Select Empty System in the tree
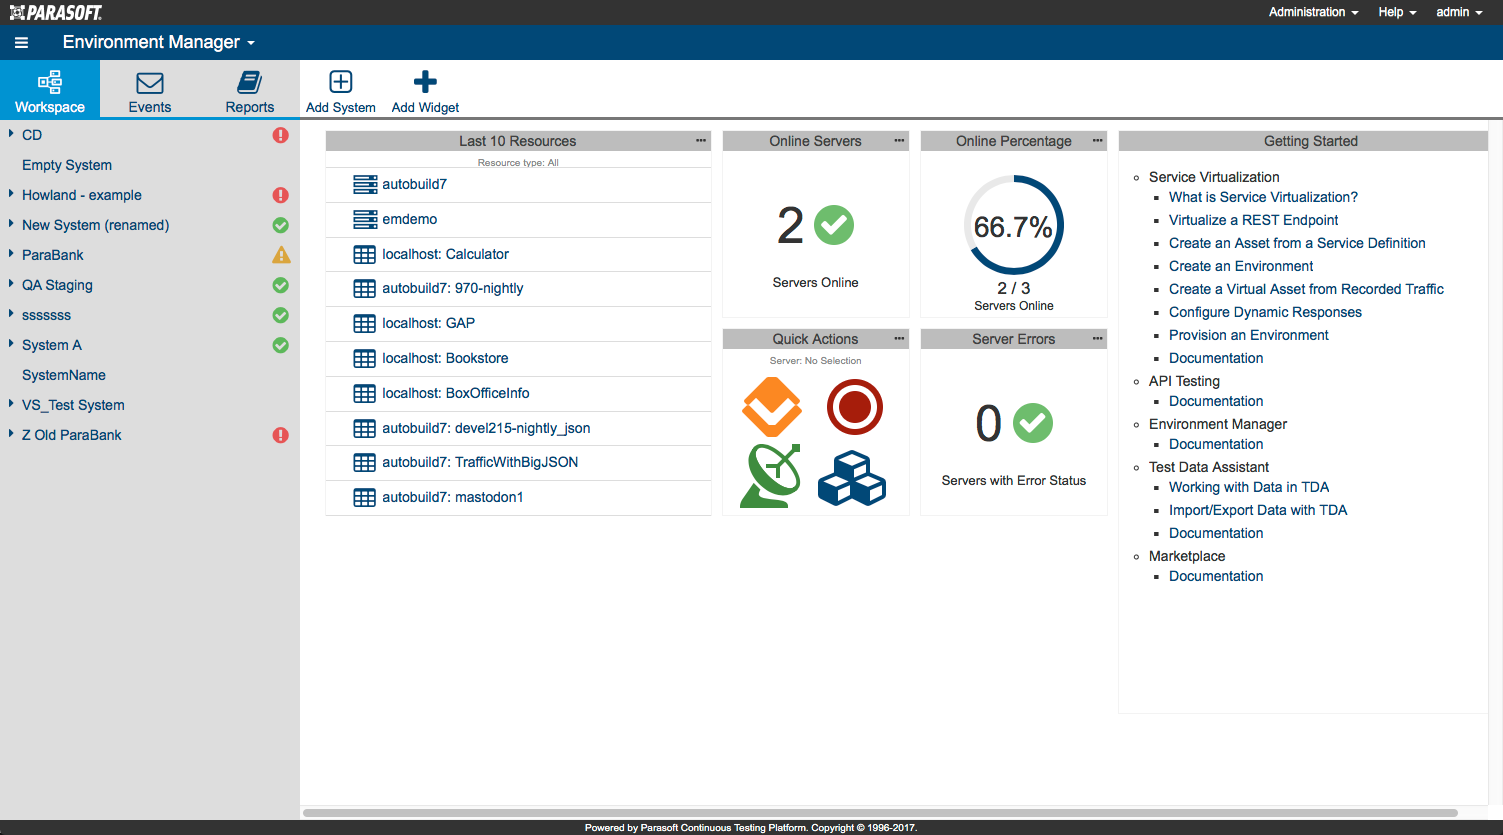 pos(67,165)
